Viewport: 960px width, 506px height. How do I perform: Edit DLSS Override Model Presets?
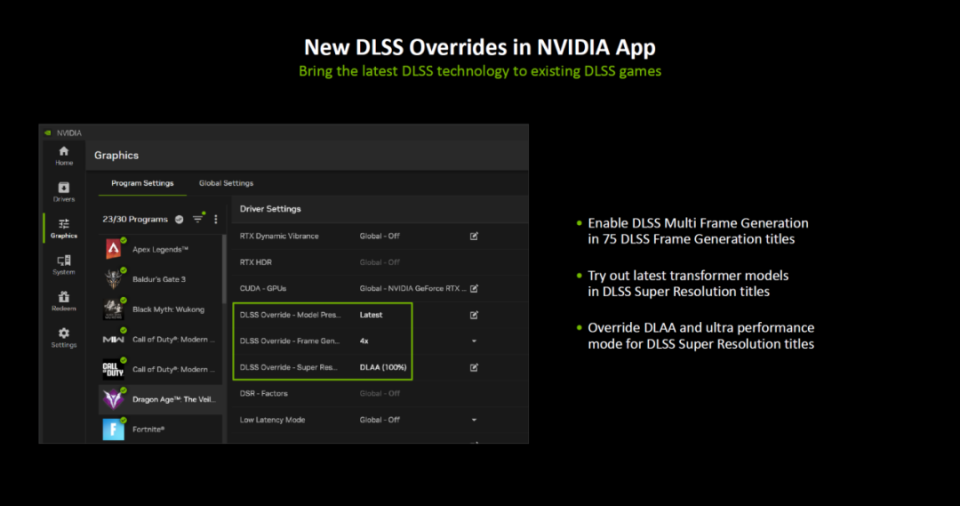pos(474,315)
